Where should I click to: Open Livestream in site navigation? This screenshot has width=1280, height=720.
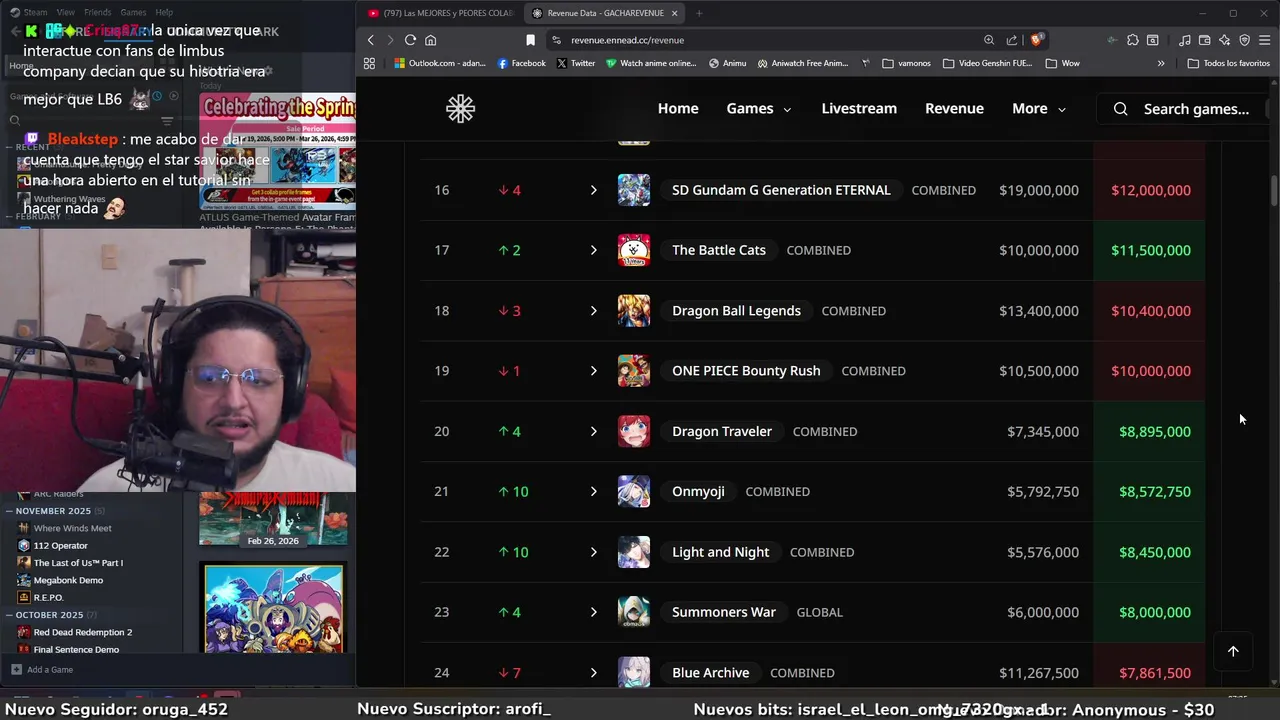[859, 109]
